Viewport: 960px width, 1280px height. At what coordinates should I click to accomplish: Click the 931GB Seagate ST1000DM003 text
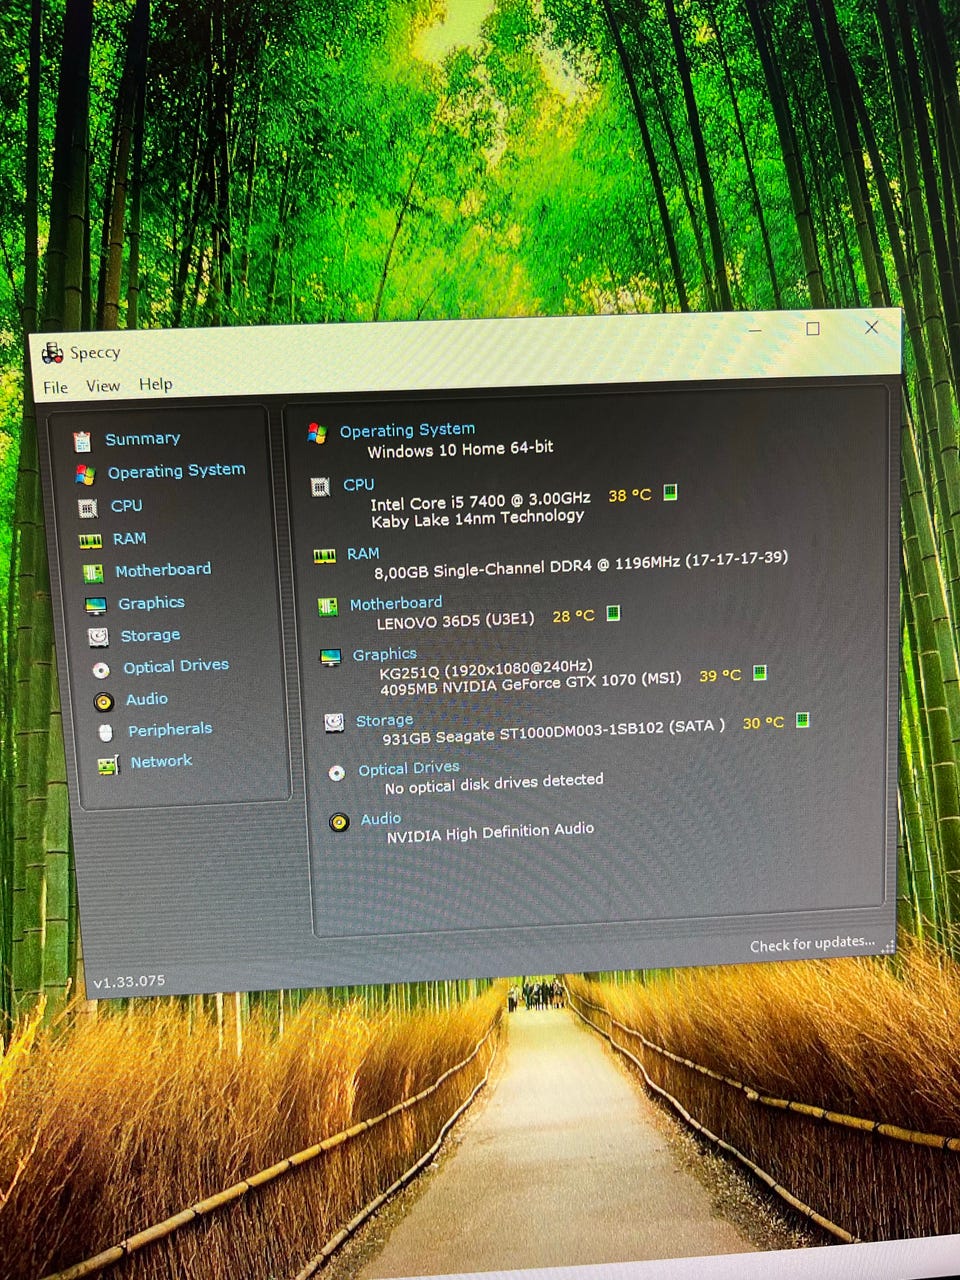pos(554,731)
